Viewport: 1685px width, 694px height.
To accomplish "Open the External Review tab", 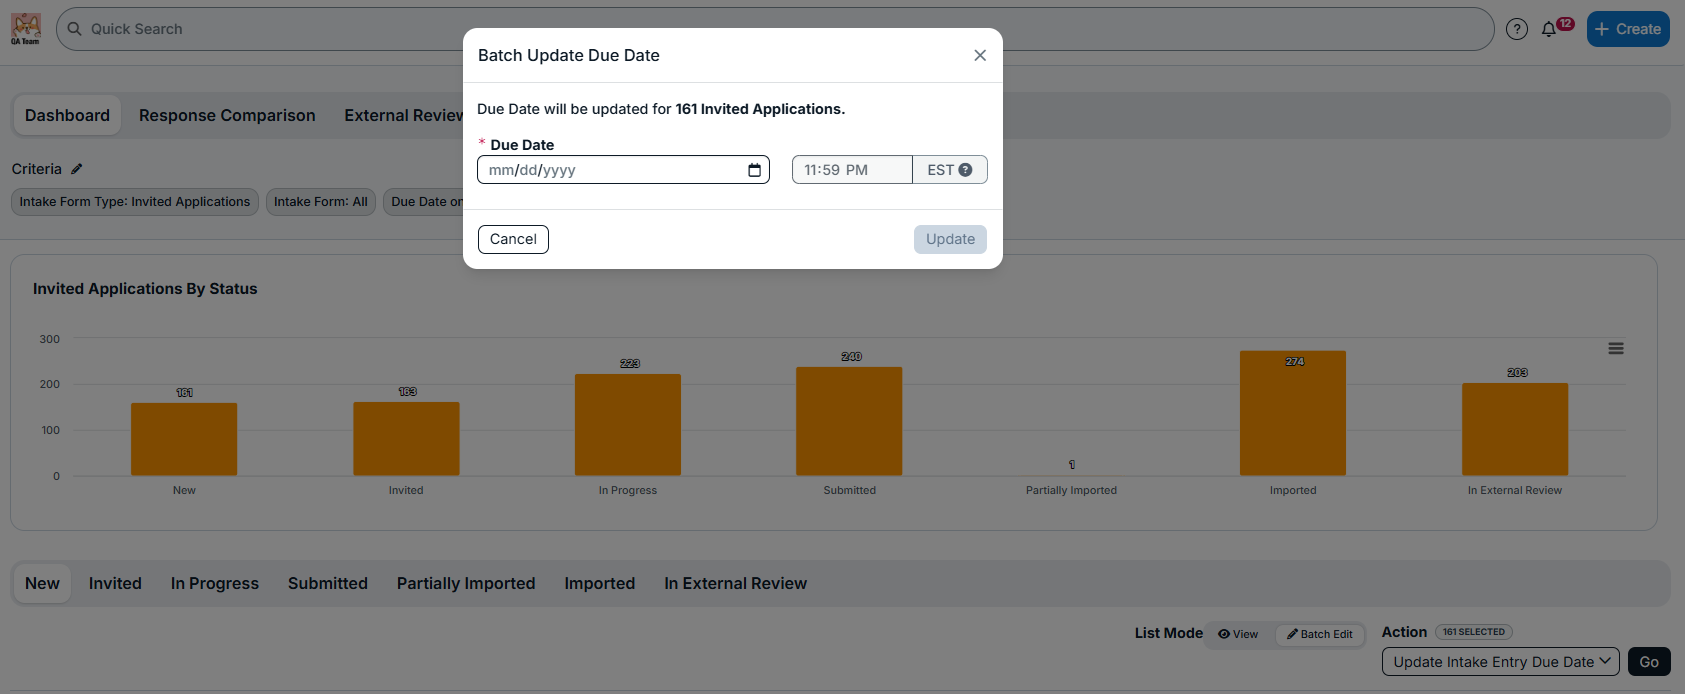I will coord(403,116).
